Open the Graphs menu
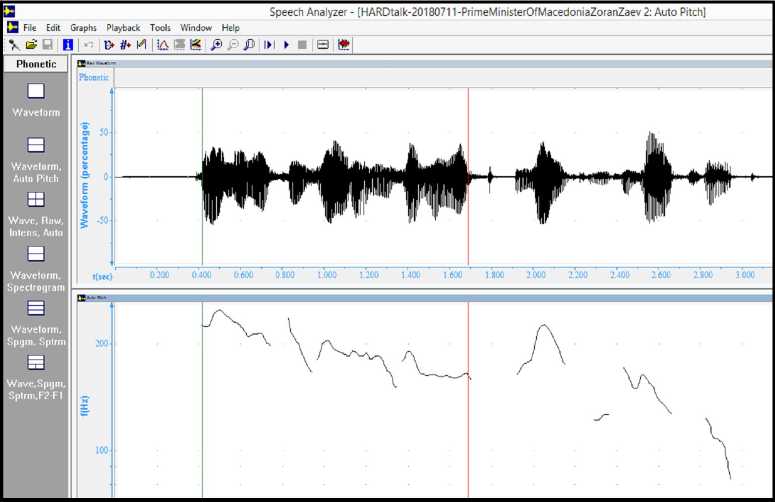 [83, 28]
